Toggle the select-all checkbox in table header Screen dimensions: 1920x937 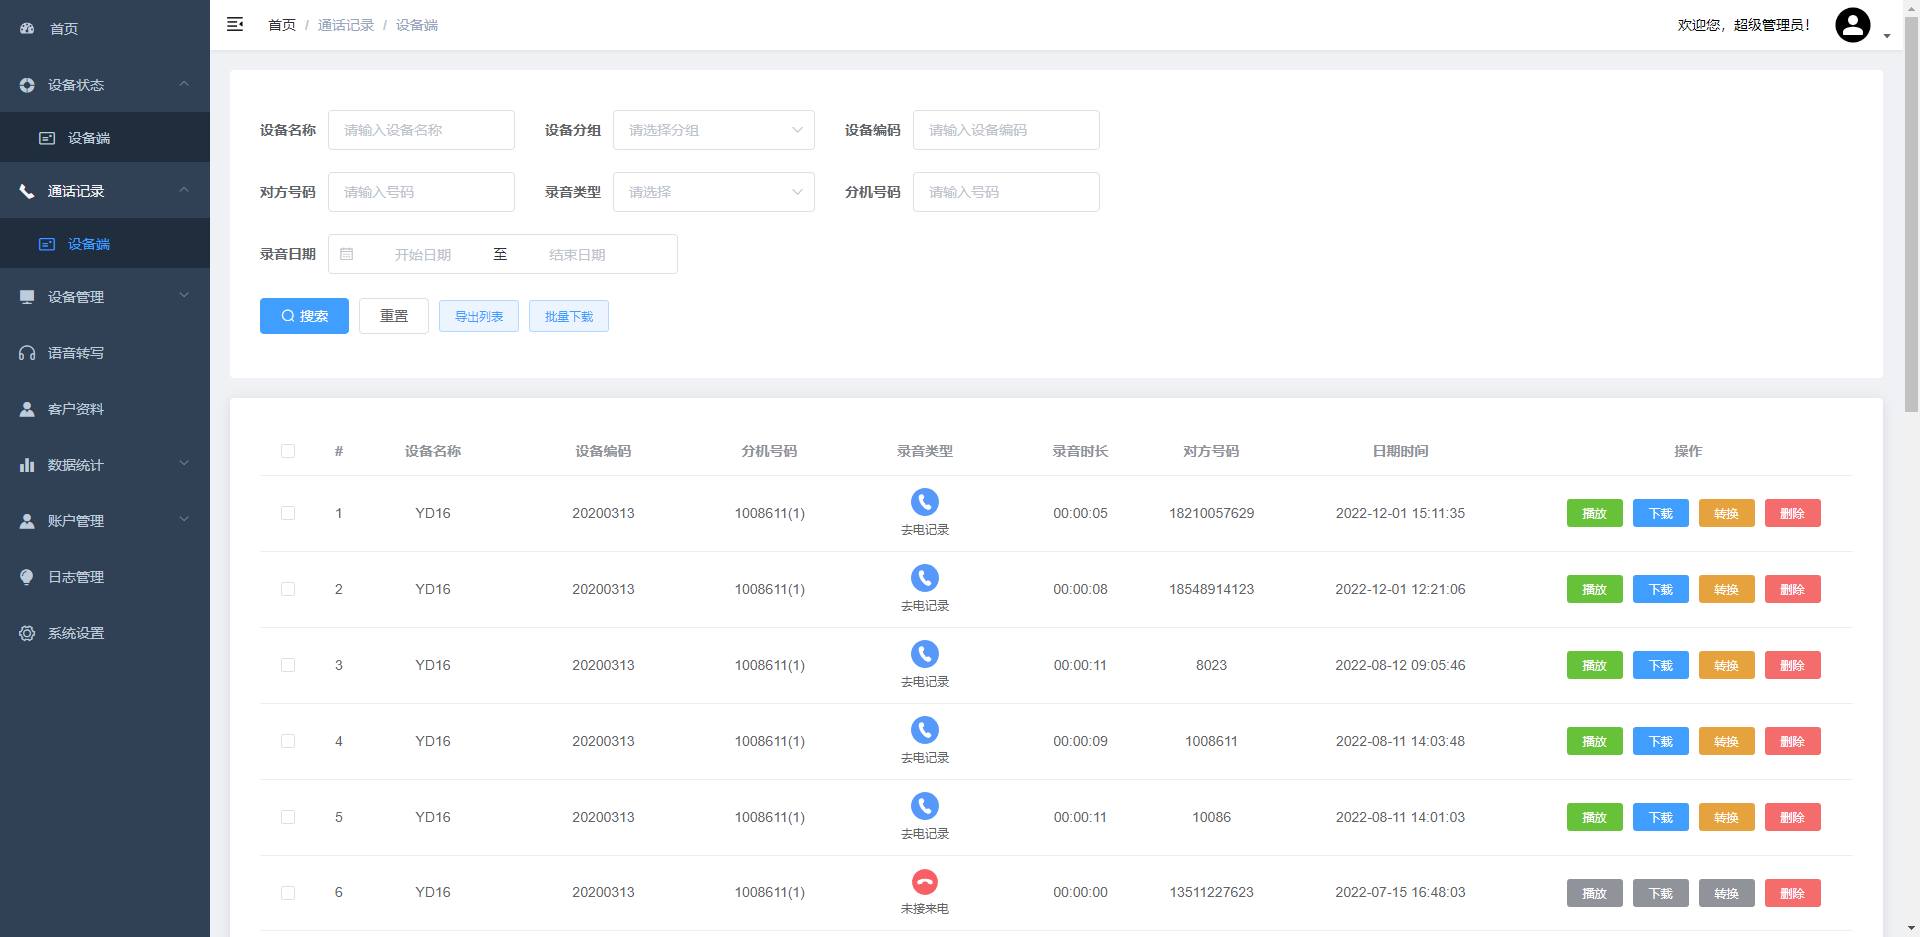[288, 451]
